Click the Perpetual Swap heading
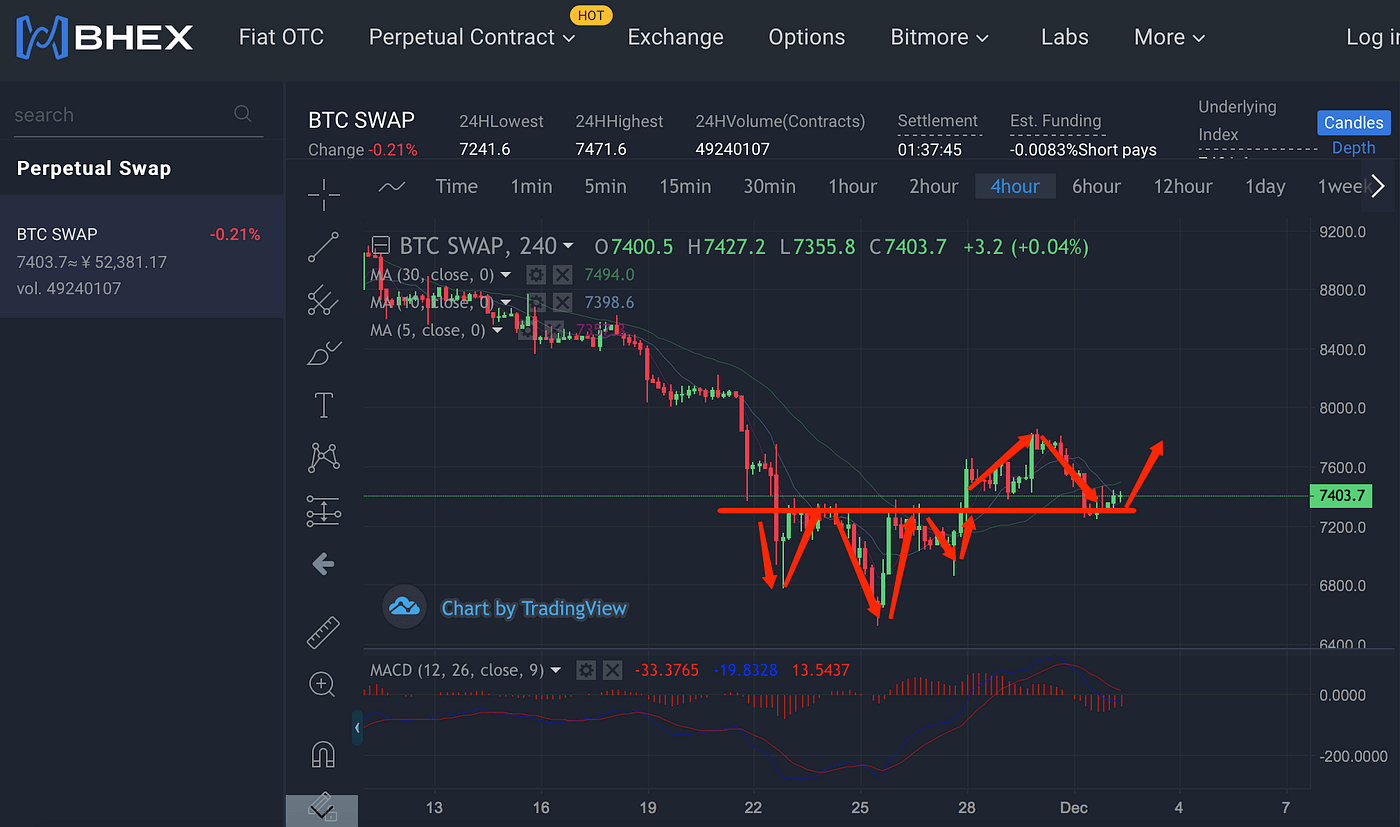Viewport: 1400px width, 827px height. tap(94, 168)
